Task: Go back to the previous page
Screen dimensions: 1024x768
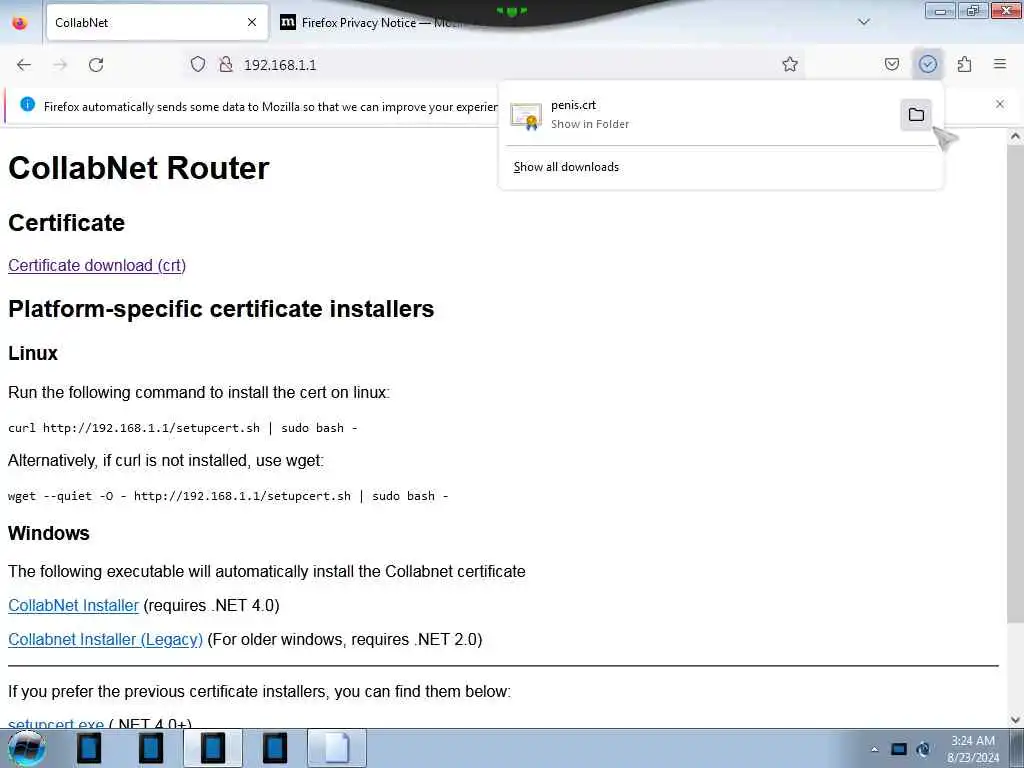Action: tap(24, 65)
